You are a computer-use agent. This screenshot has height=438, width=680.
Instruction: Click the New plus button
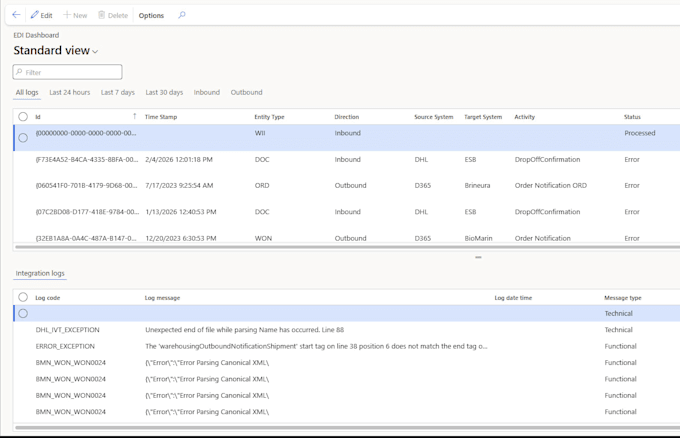(x=75, y=15)
